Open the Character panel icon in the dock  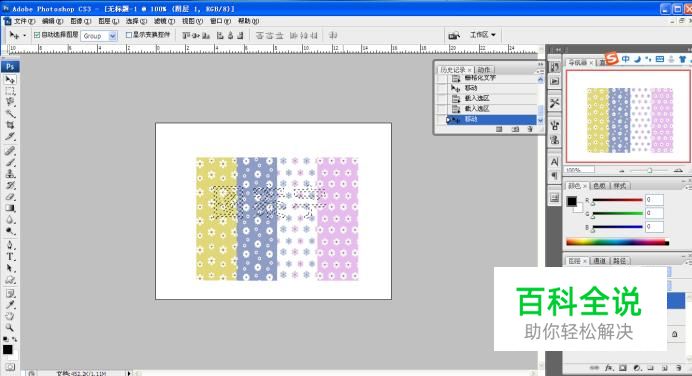click(555, 162)
